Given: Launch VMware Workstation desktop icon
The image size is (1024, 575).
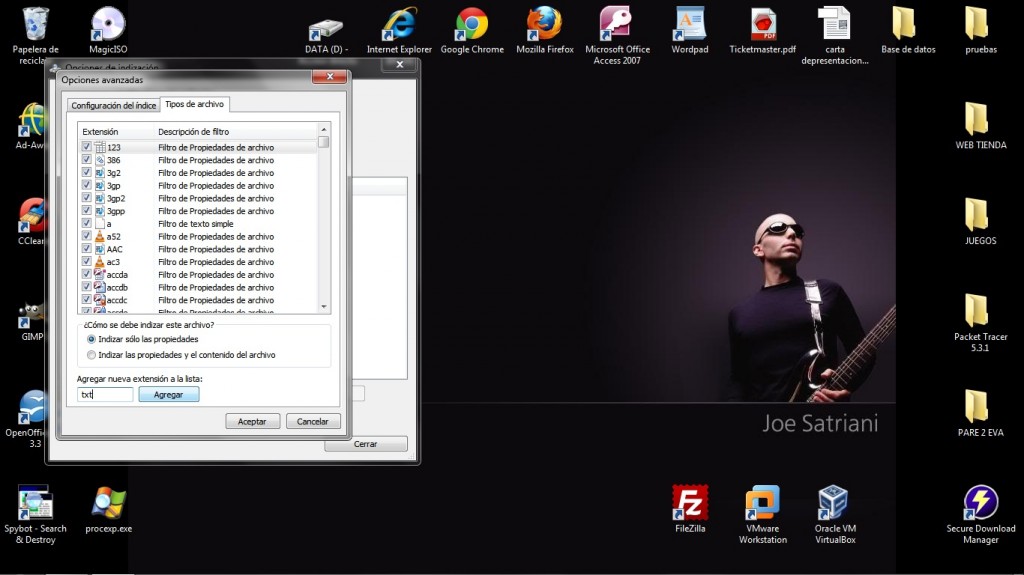Looking at the screenshot, I should click(x=762, y=504).
